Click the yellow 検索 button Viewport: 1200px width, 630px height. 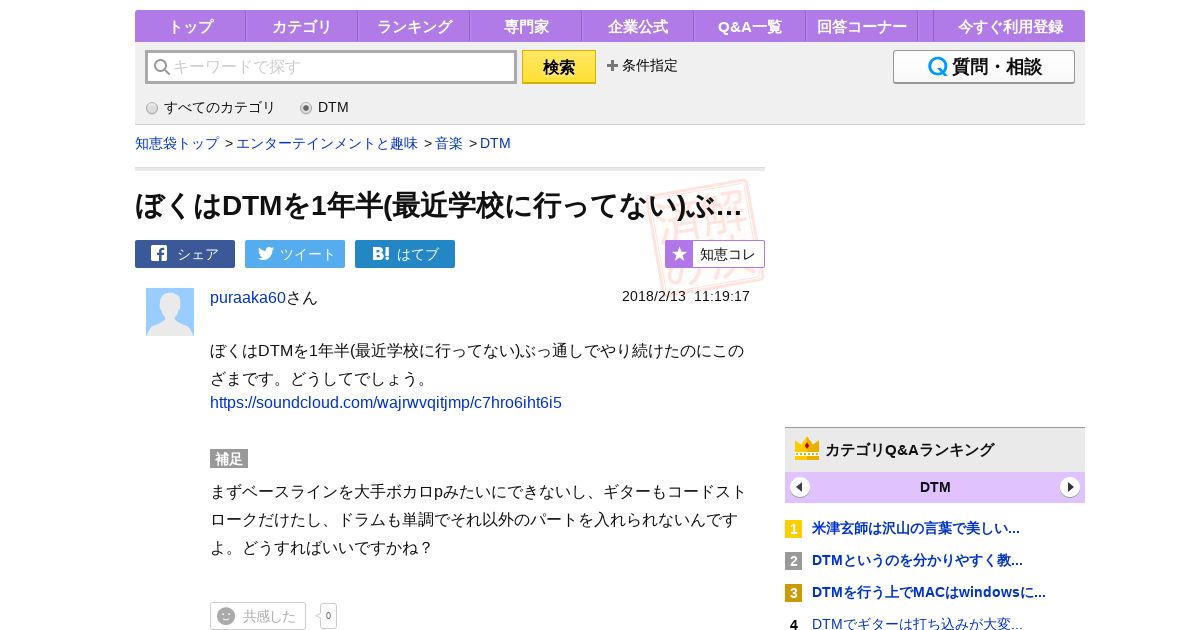(559, 67)
